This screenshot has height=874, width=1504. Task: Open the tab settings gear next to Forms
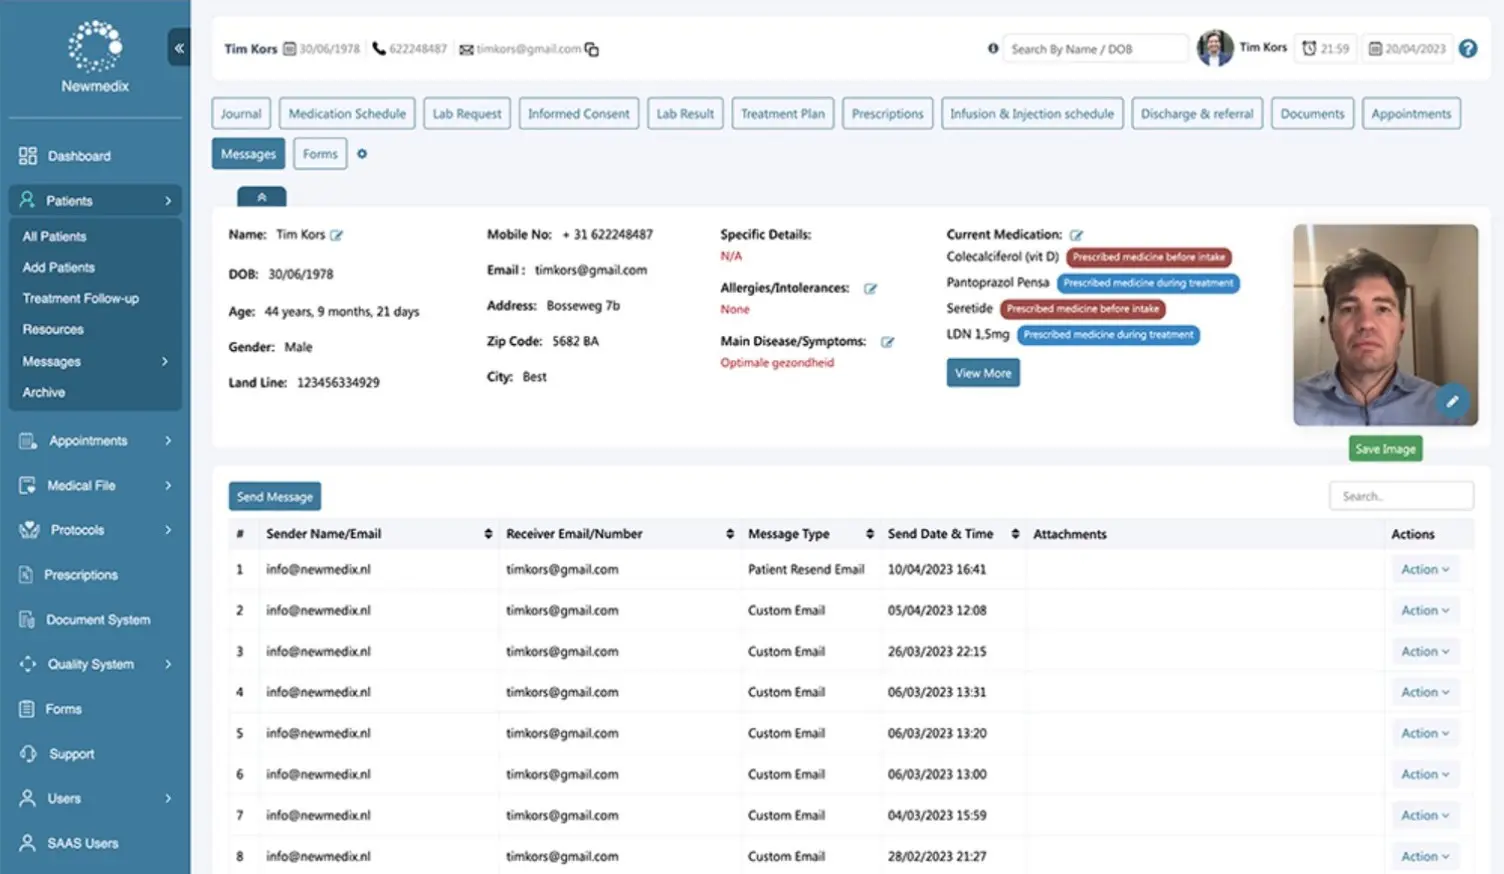click(361, 153)
